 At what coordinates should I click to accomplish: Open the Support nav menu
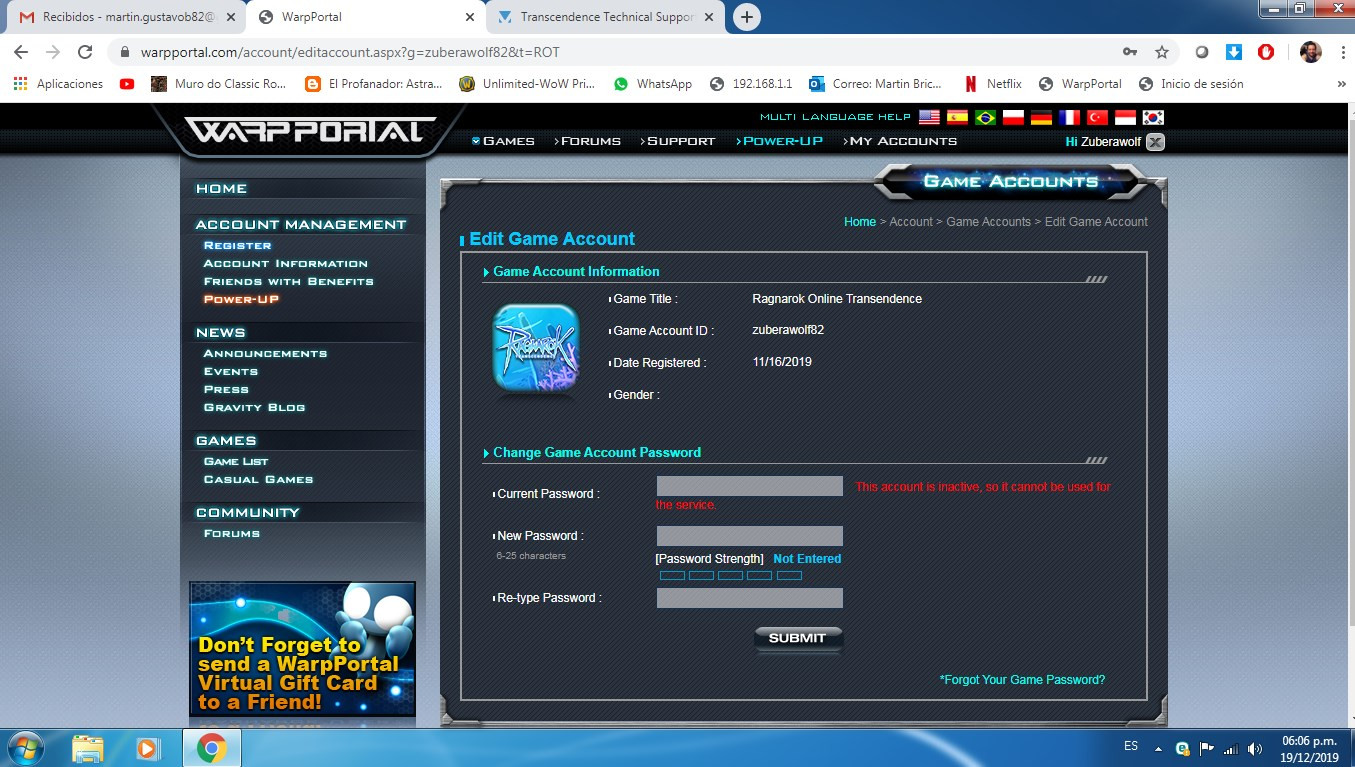click(678, 141)
